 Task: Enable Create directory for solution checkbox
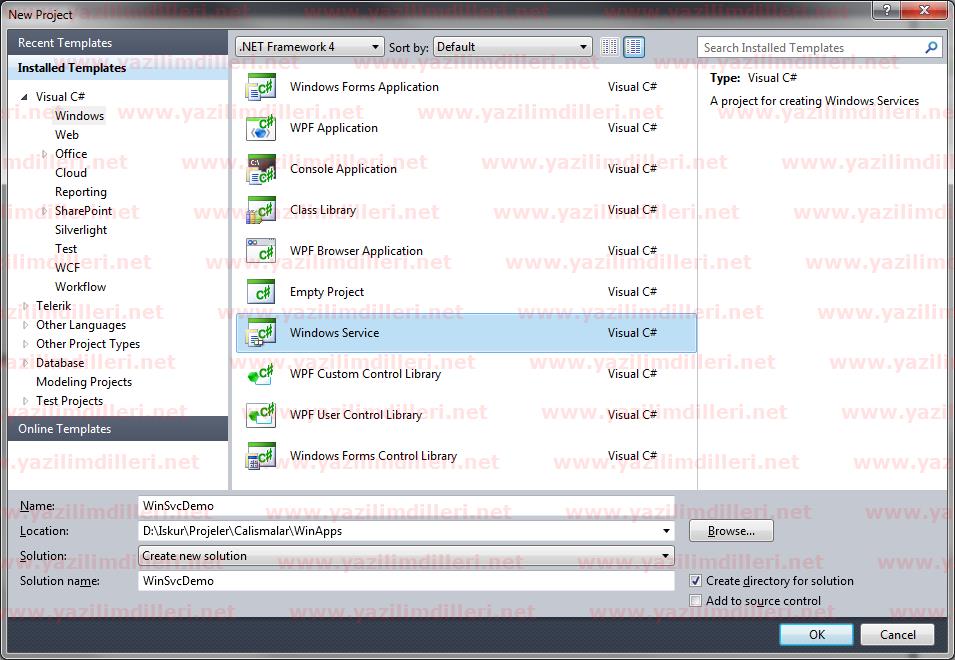(x=696, y=581)
